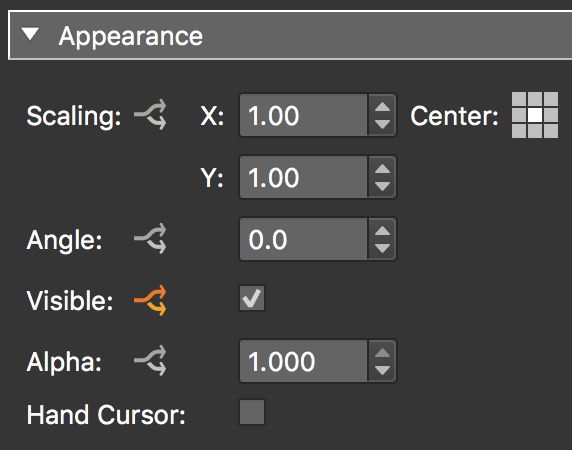Decrease Alpha value with down stepper arrow

tap(382, 370)
